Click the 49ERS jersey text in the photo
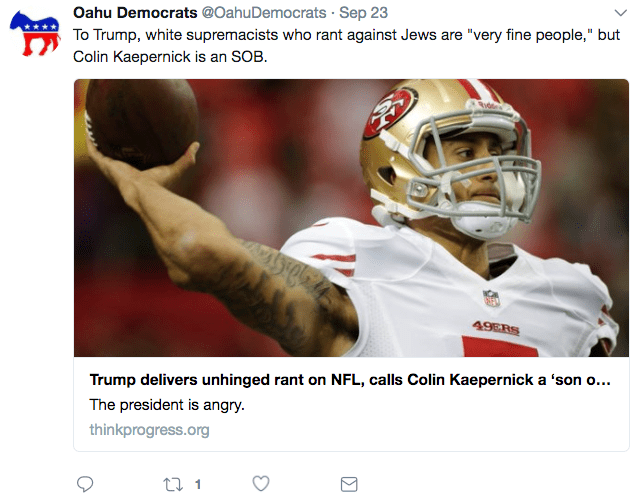The width and height of the screenshot is (639, 504). (495, 326)
